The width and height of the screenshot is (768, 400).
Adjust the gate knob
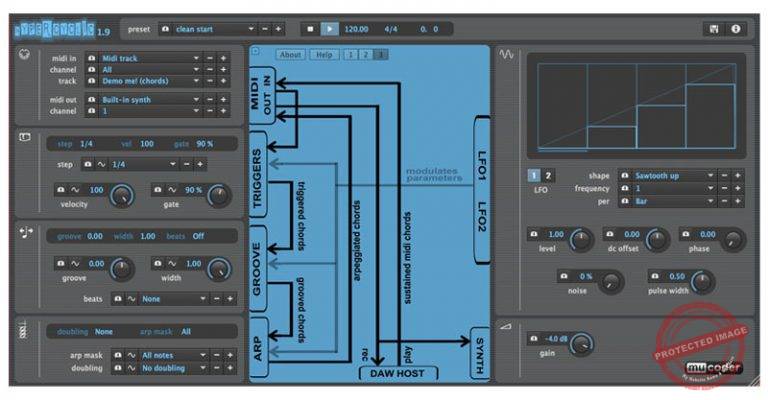tap(219, 195)
